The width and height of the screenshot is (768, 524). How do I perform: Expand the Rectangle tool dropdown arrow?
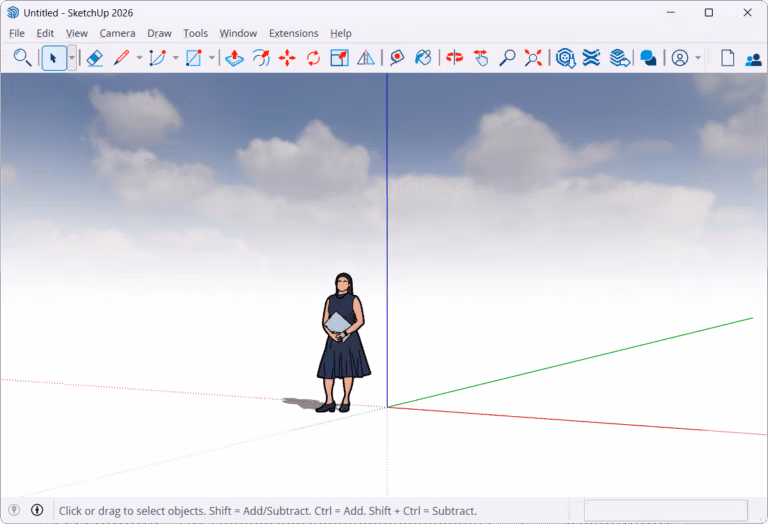pos(212,58)
